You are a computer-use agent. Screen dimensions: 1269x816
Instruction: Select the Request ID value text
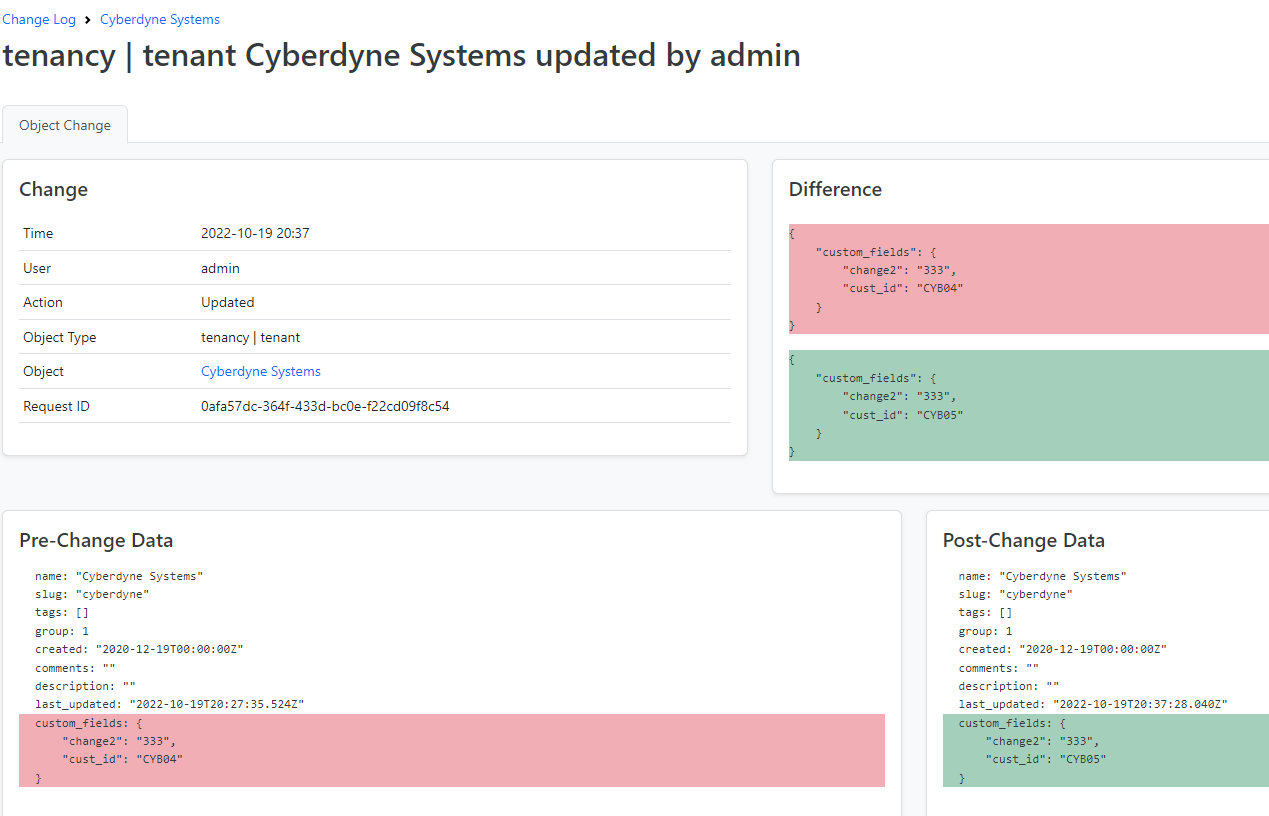click(324, 406)
